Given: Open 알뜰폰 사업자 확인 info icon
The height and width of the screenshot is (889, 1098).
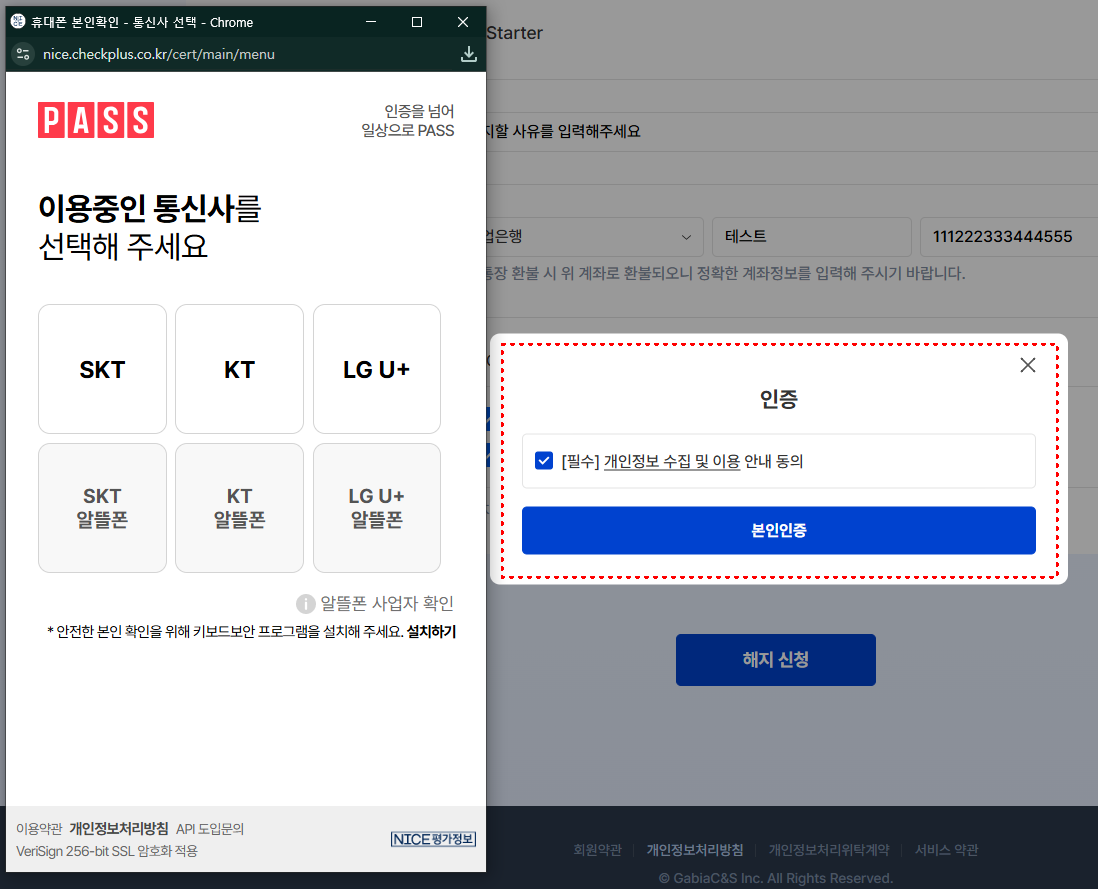Looking at the screenshot, I should click(305, 603).
